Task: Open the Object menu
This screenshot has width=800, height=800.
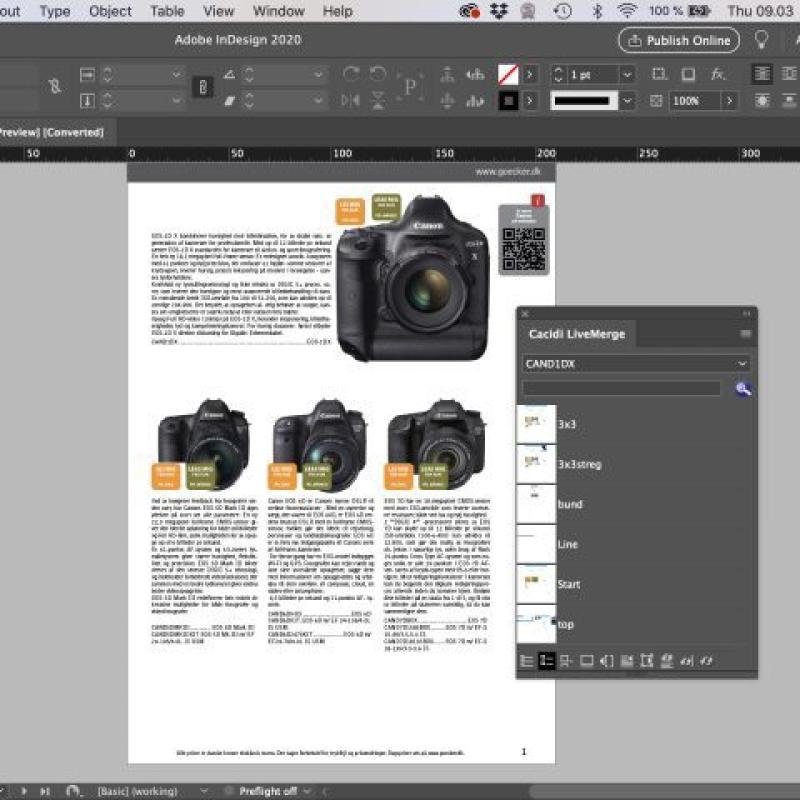Action: click(x=110, y=11)
